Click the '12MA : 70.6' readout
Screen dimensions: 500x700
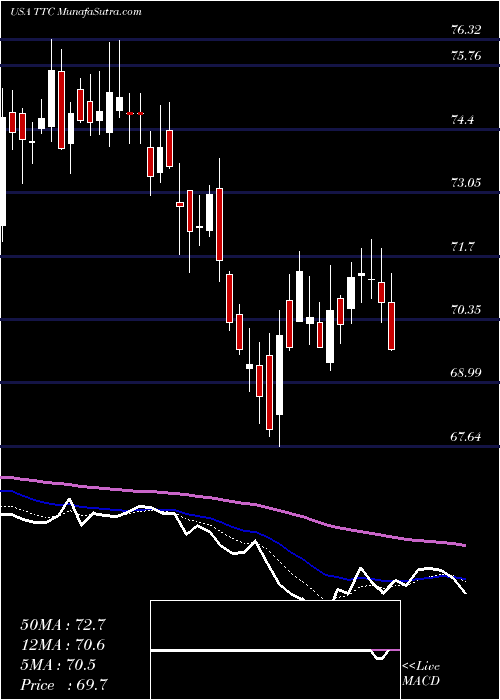pos(63,645)
